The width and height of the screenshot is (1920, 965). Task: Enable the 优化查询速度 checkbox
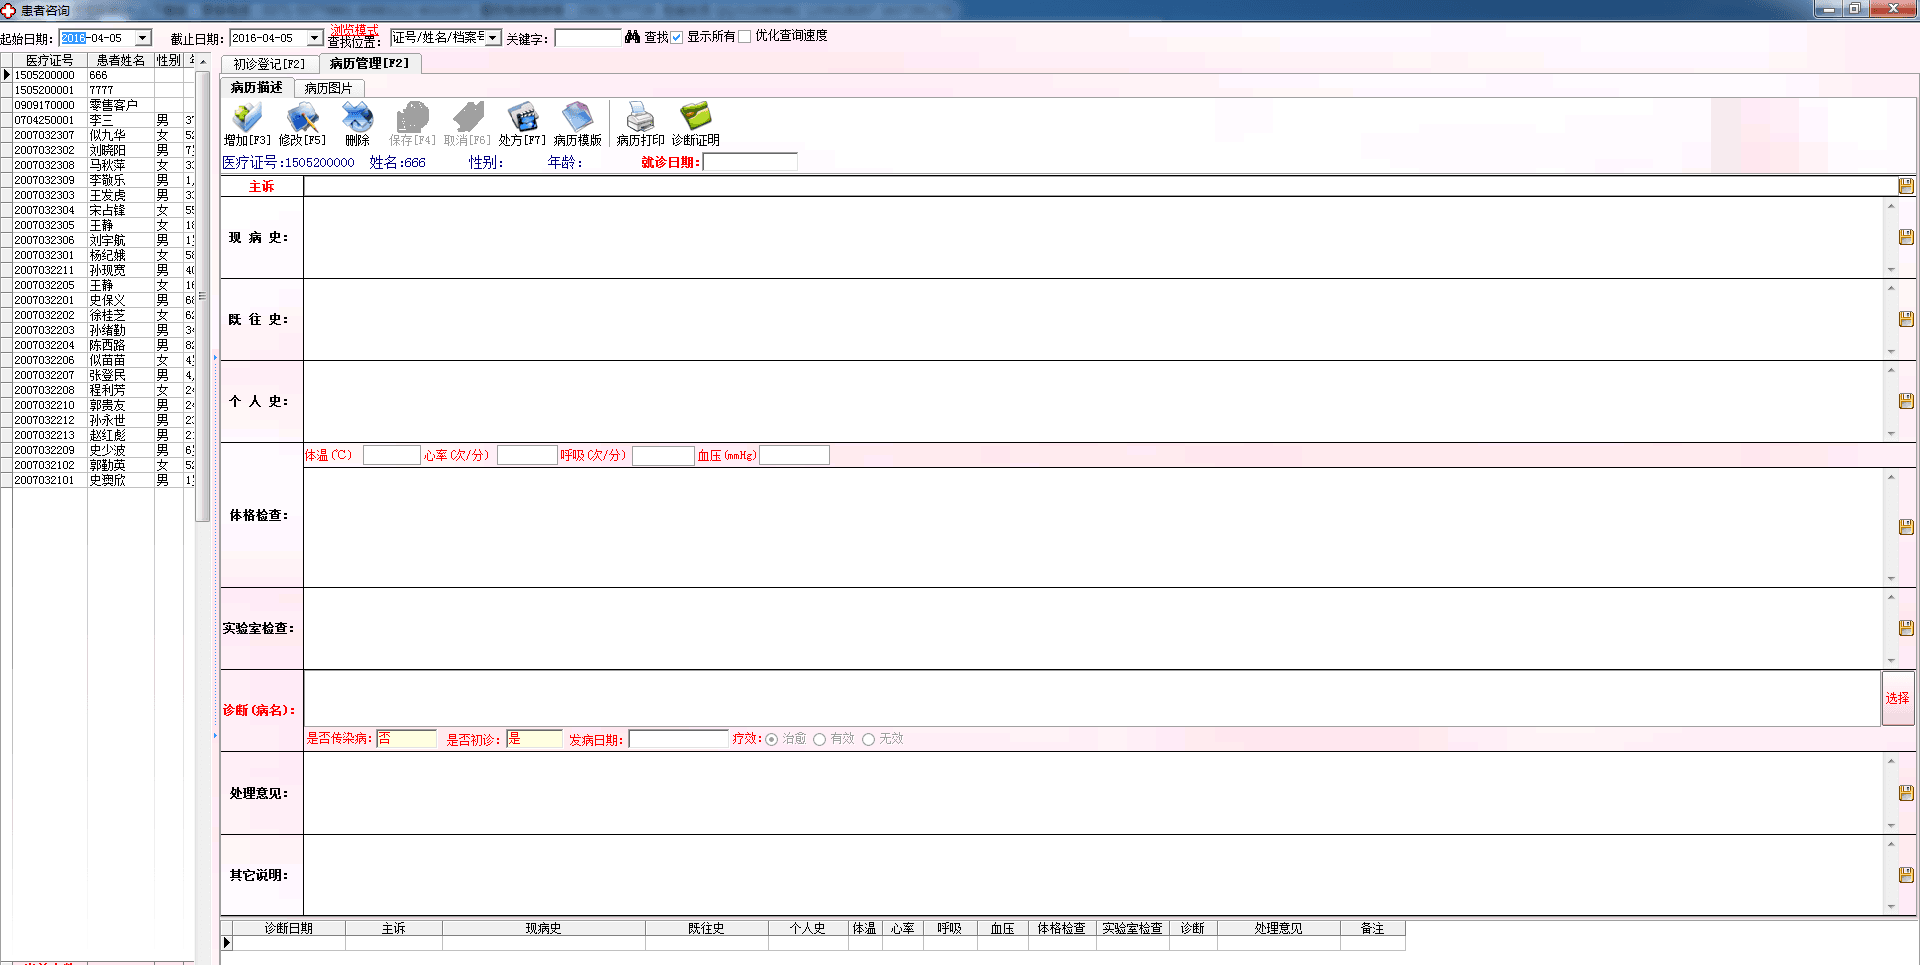744,37
